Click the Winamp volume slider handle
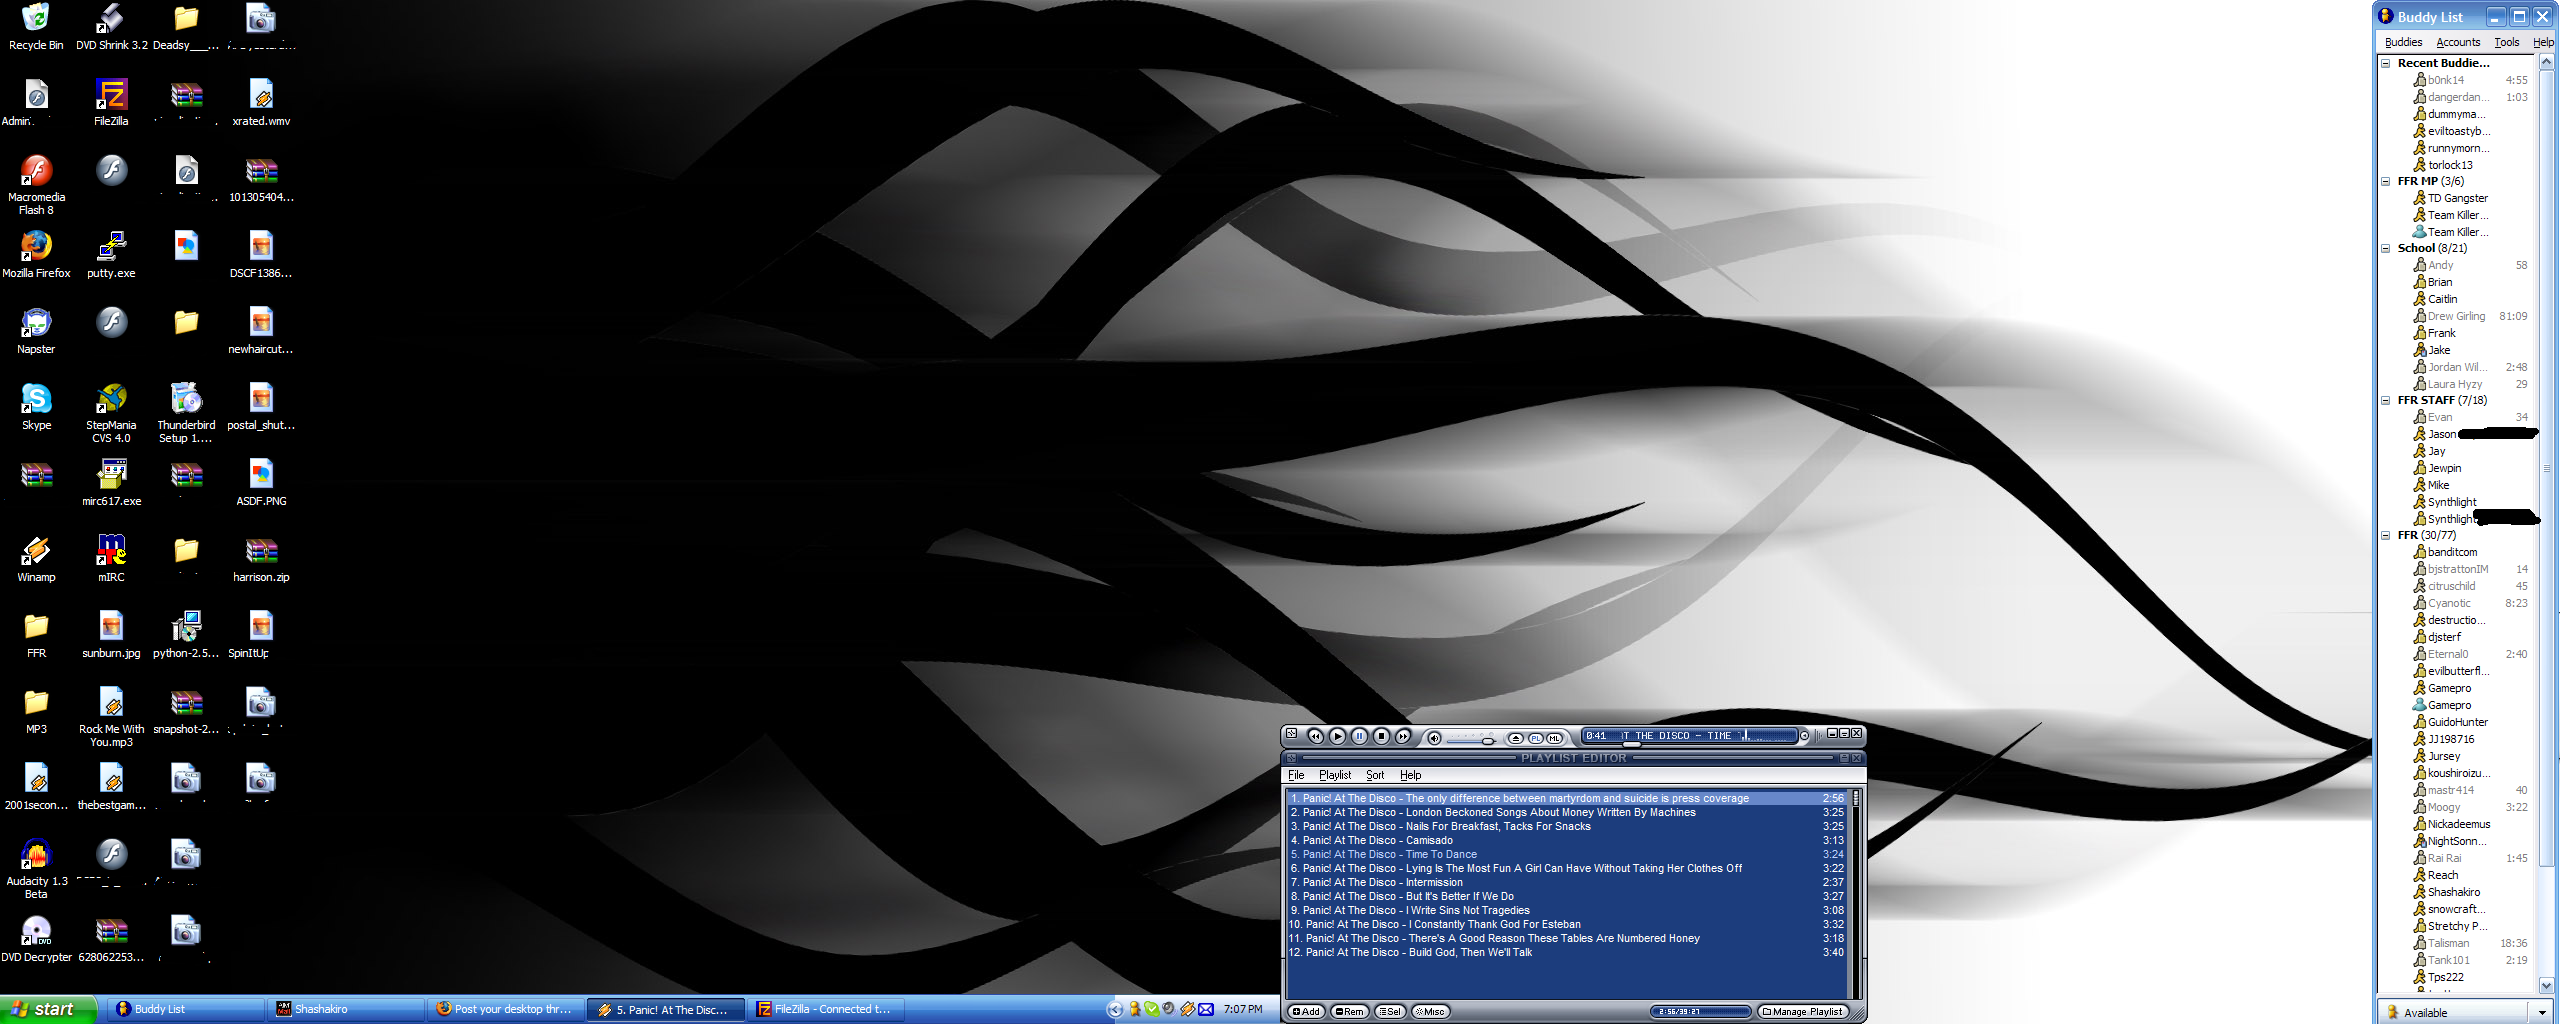The height and width of the screenshot is (1024, 2560). (1488, 740)
